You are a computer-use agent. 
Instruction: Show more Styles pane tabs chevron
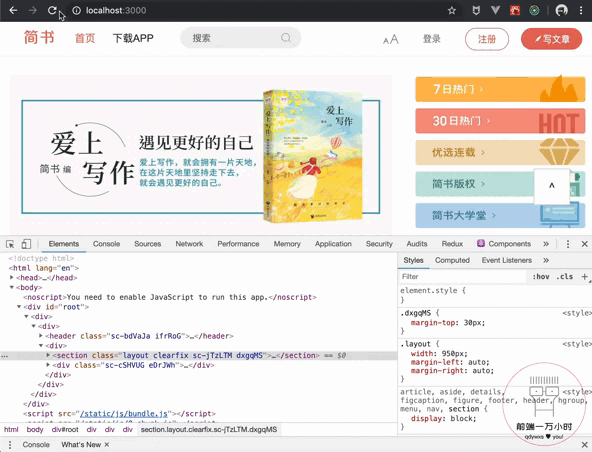coord(546,260)
